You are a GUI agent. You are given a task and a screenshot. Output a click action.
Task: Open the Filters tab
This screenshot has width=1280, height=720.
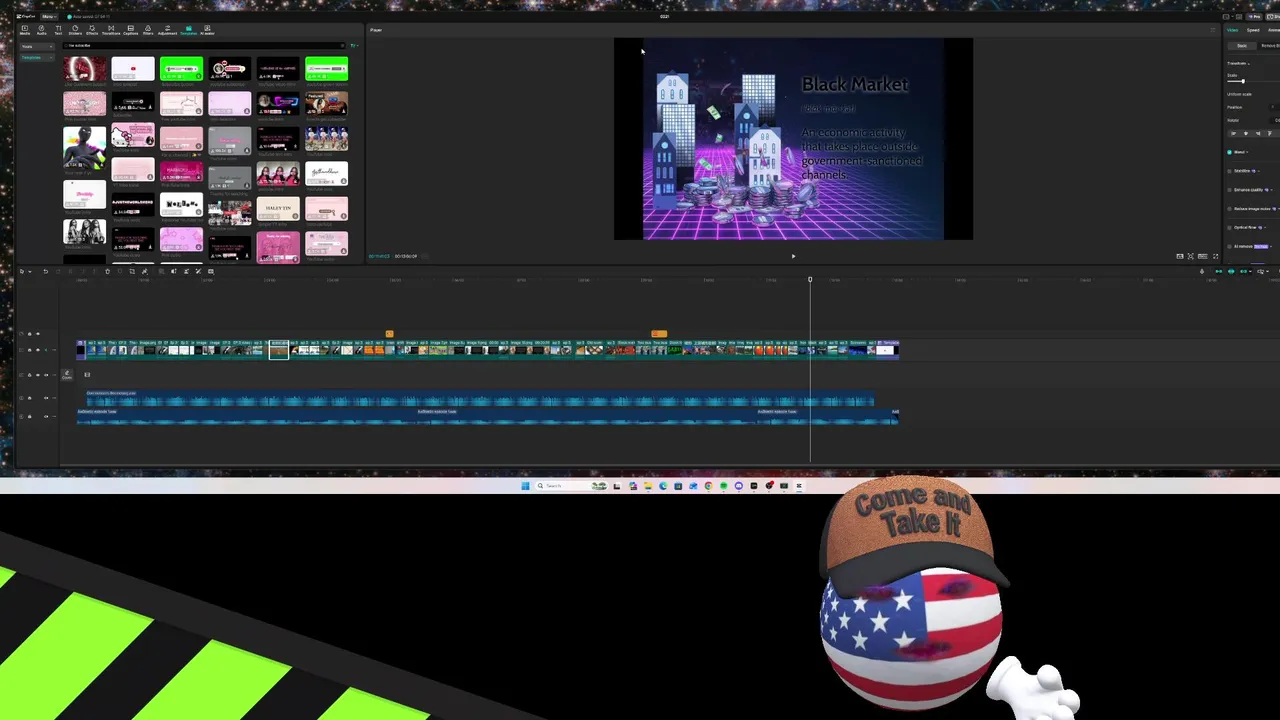148,30
